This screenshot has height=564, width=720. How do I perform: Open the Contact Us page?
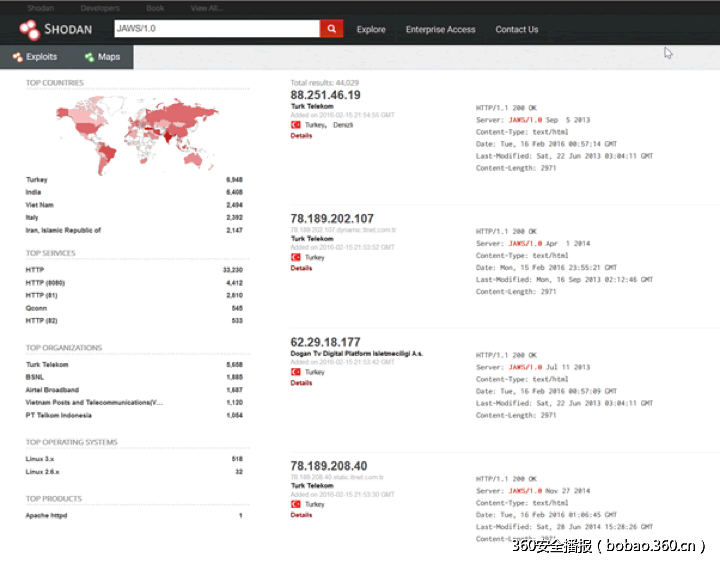[x=517, y=30]
